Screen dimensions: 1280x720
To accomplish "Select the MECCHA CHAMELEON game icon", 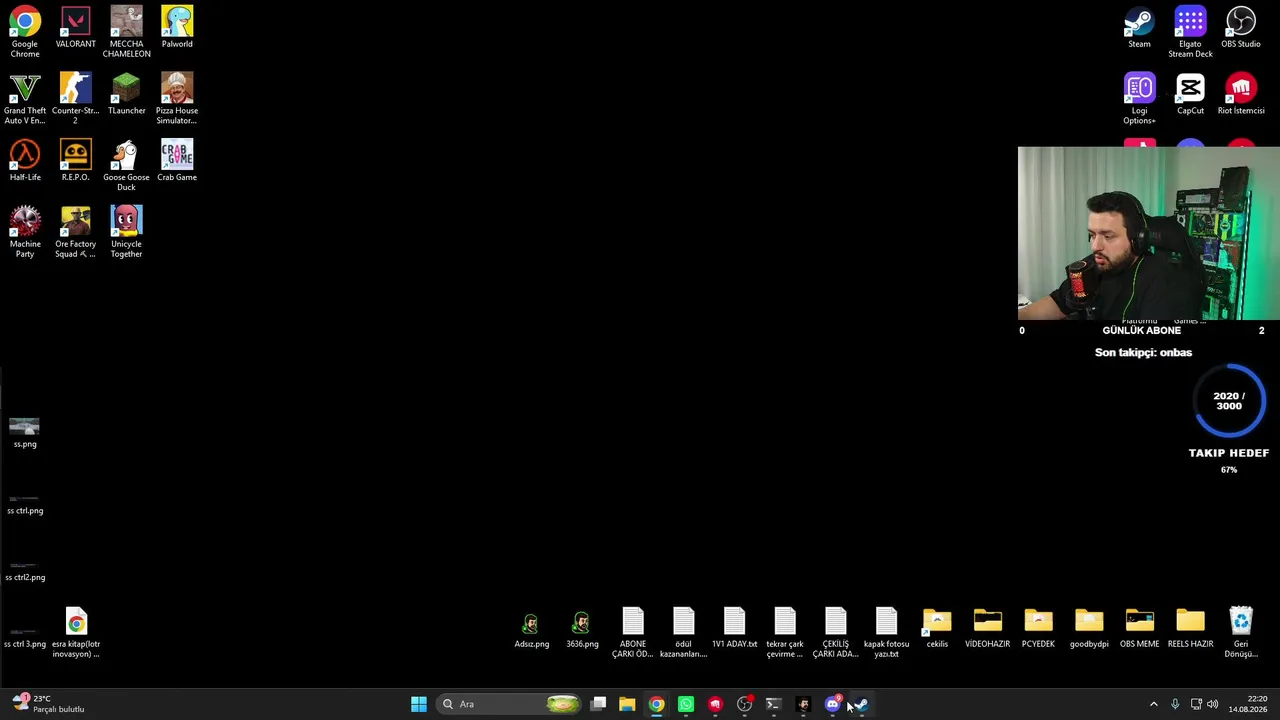I will tap(126, 32).
